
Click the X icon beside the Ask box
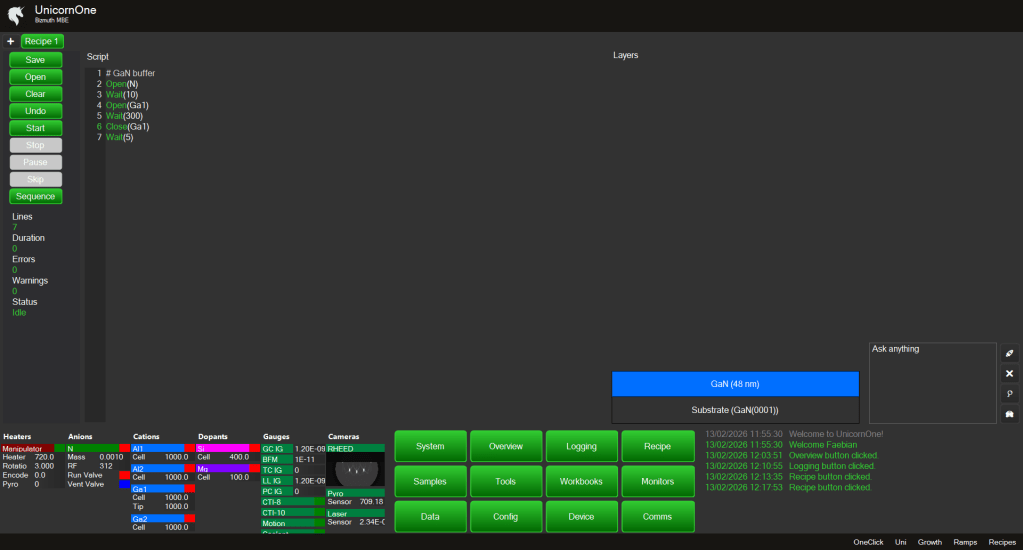(x=1009, y=373)
